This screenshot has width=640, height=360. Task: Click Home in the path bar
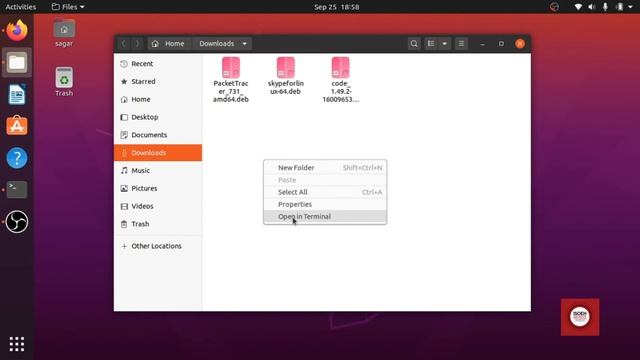point(168,44)
